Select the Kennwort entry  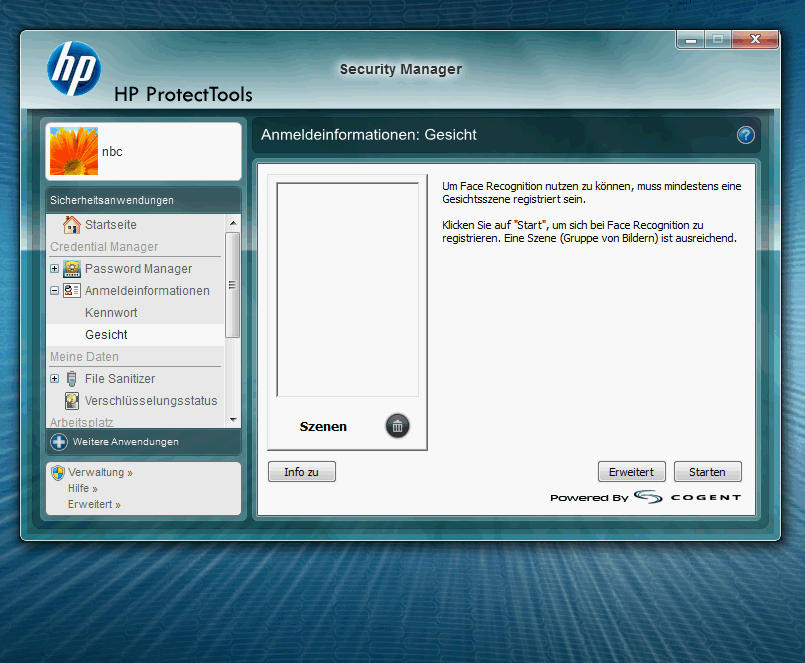pos(111,313)
